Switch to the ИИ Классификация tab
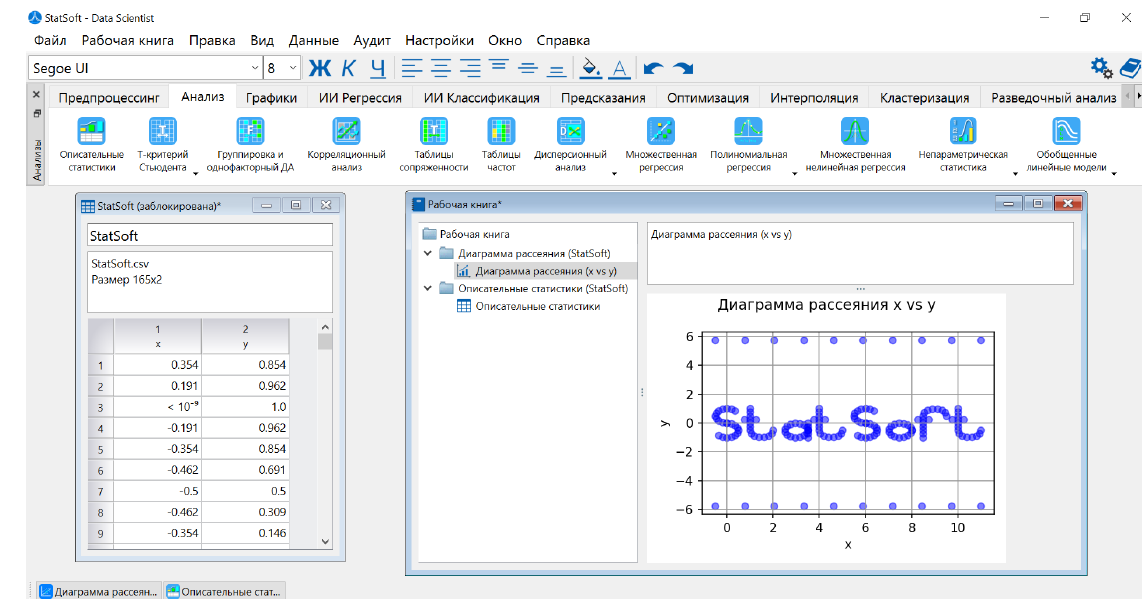 pyautogui.click(x=482, y=98)
